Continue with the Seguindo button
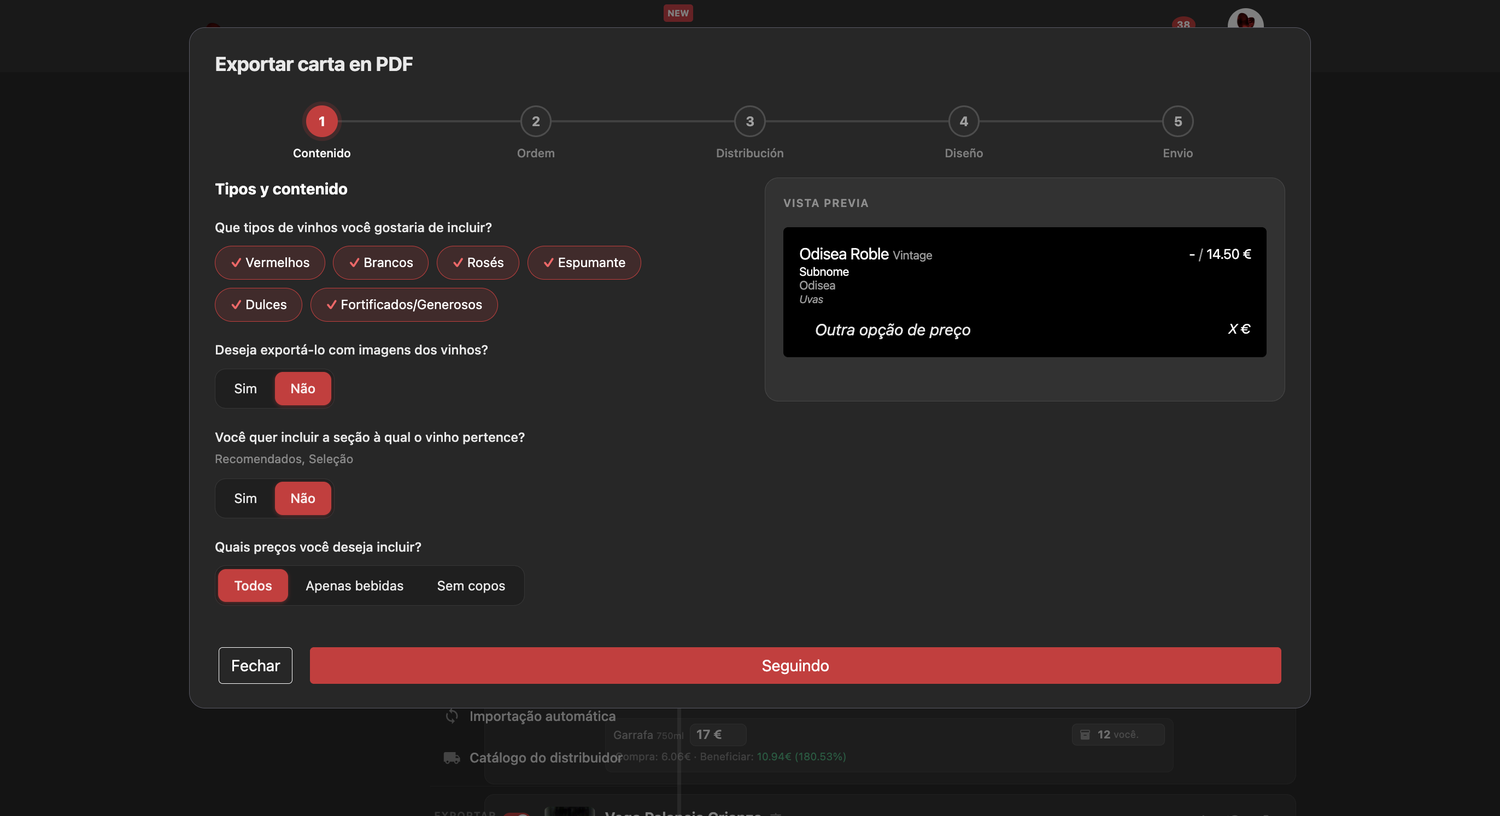The height and width of the screenshot is (816, 1500). pyautogui.click(x=795, y=666)
